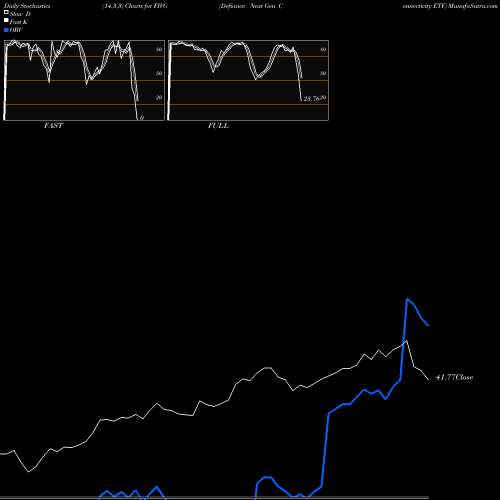Click the blue OBV line peak
Screen dimensions: 500x500
click(x=407, y=299)
